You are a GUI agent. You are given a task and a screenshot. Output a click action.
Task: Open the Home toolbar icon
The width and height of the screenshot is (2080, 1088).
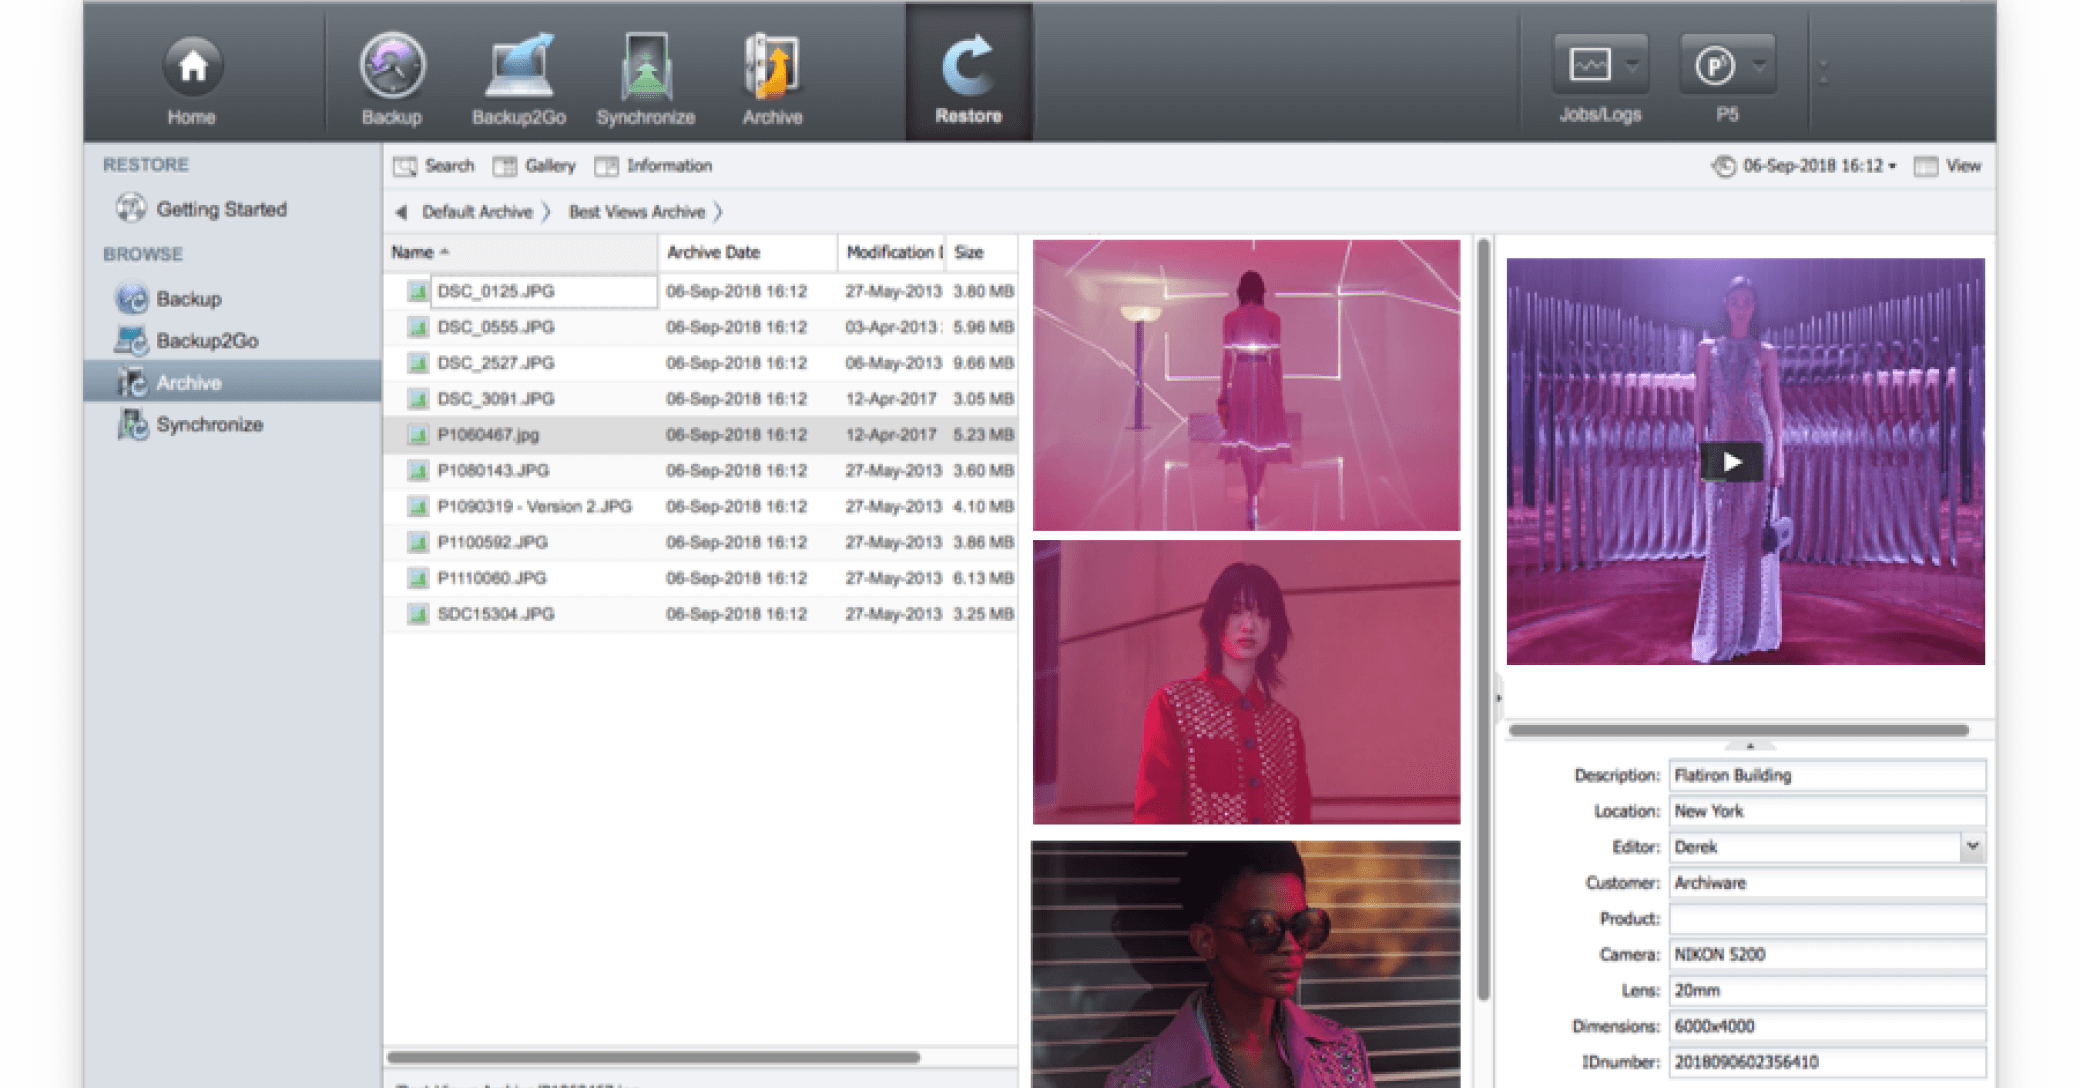click(192, 67)
